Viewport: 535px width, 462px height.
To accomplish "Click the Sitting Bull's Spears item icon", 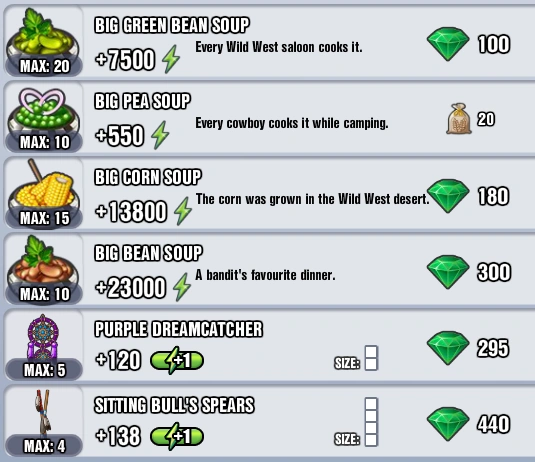I will [43, 414].
